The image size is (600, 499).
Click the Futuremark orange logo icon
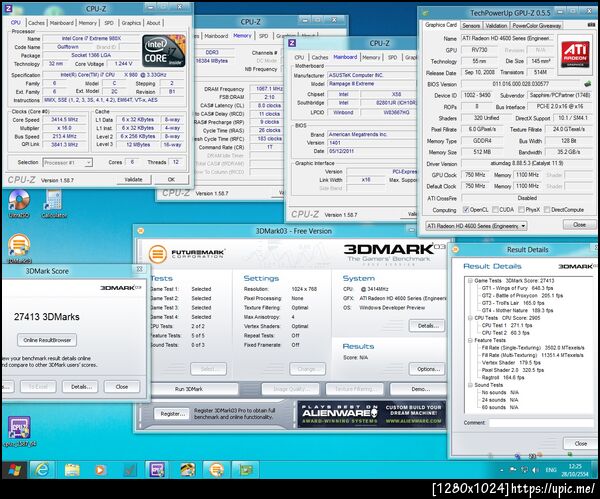[x=158, y=254]
